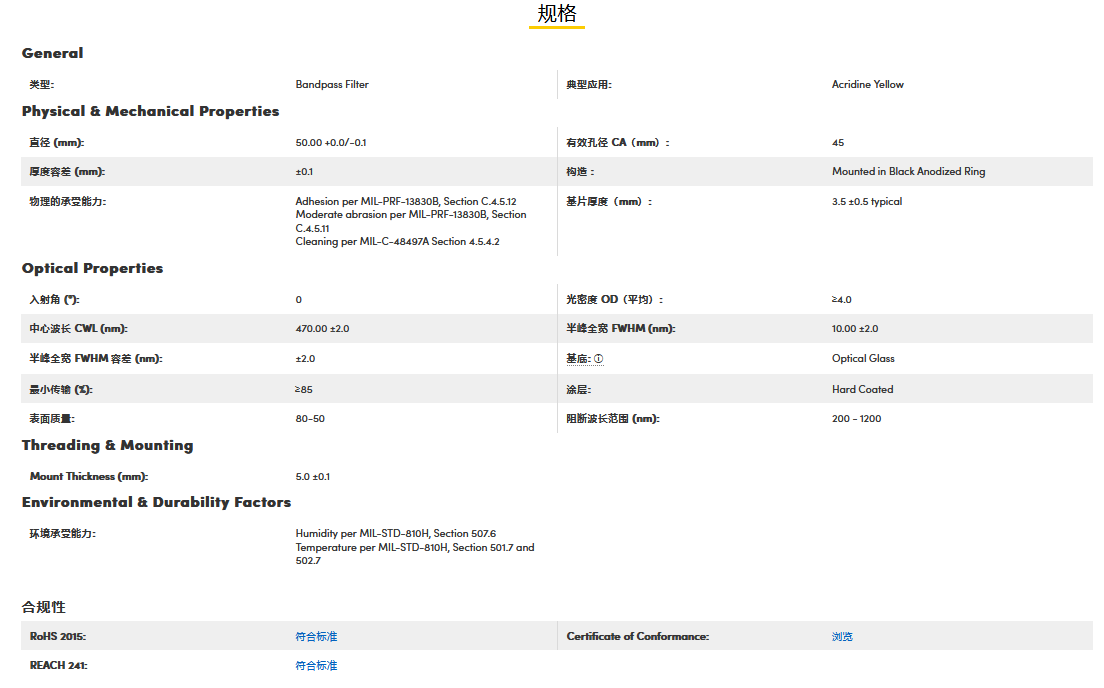Click the dotted-underlined 基底 label
This screenshot has height=688, width=1104.
(578, 359)
